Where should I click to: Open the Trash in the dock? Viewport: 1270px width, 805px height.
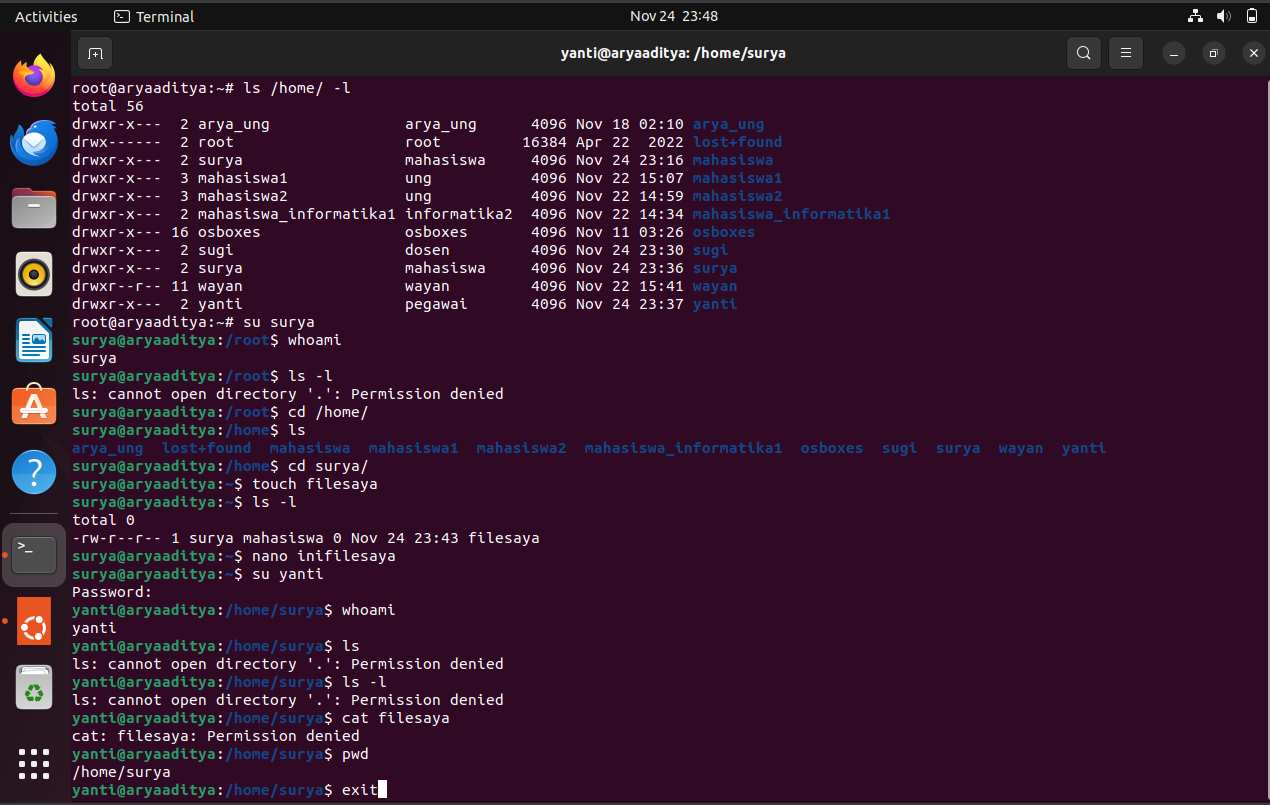[34, 687]
